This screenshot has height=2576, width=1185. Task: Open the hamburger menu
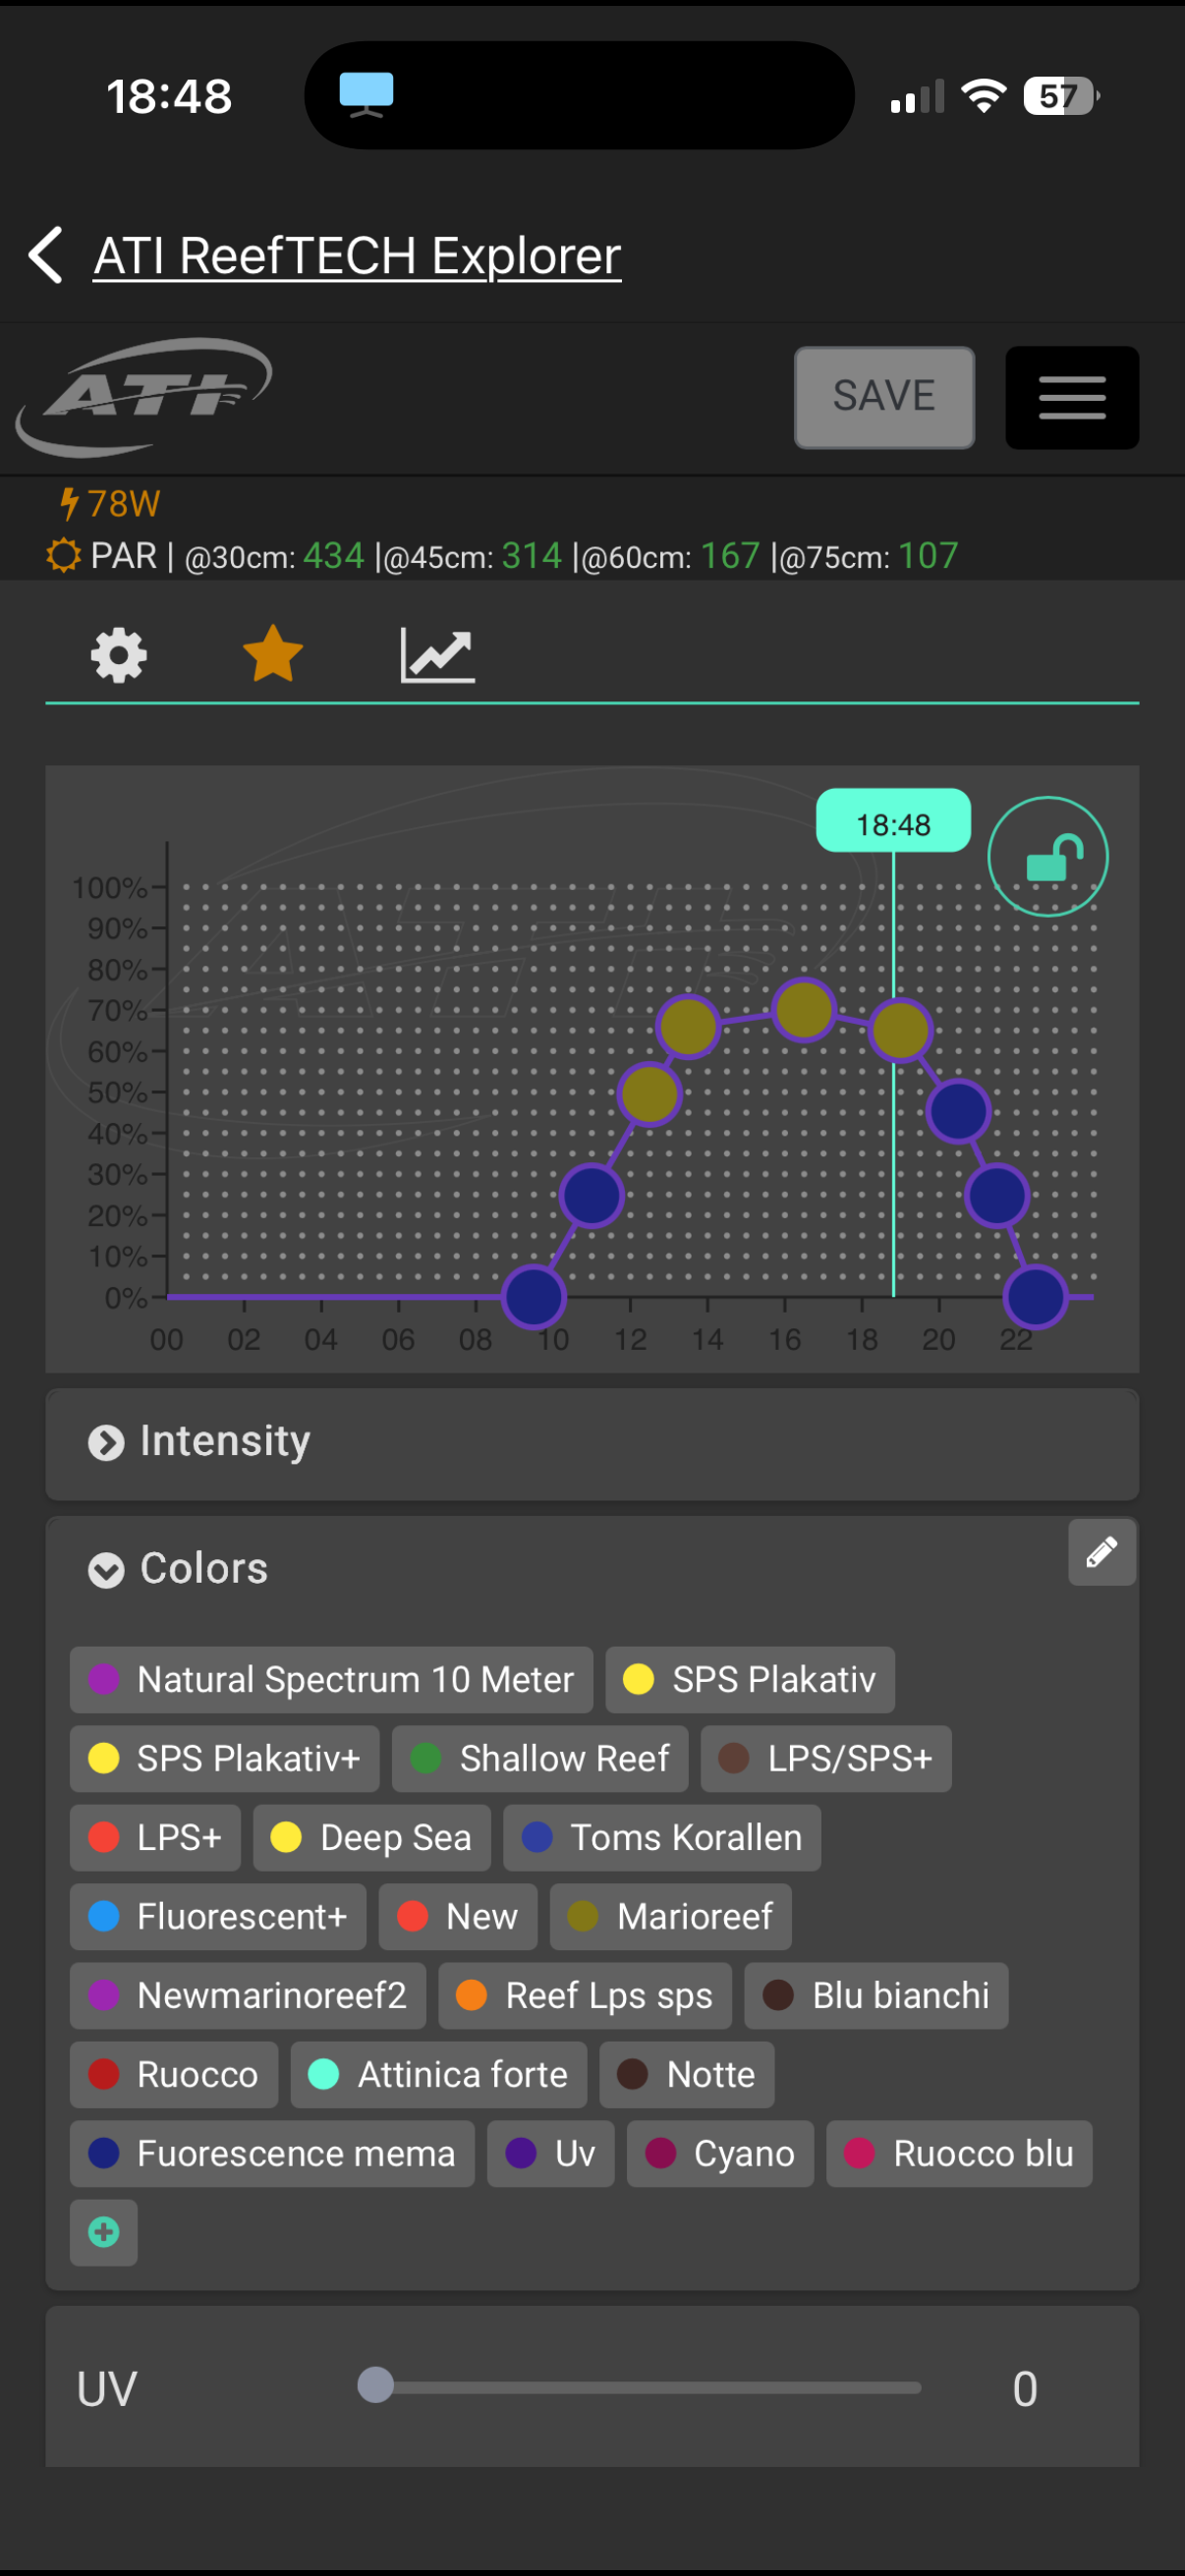(1072, 398)
